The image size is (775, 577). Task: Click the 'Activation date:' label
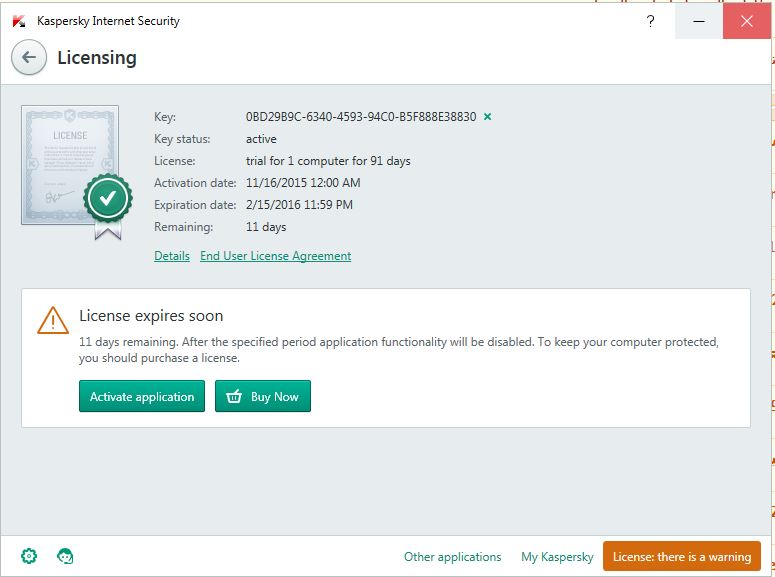pos(195,183)
